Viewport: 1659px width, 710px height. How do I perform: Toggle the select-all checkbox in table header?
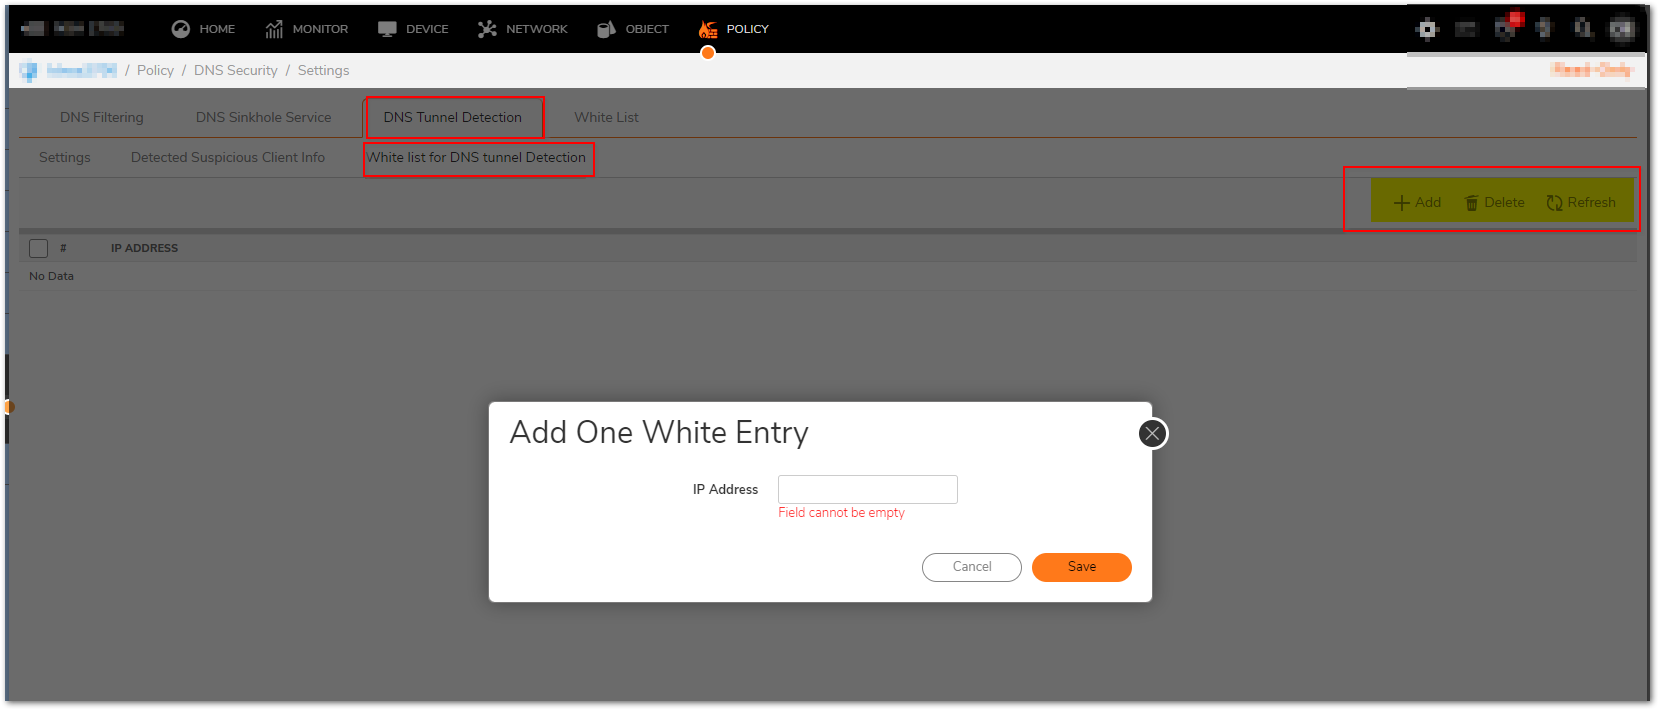(39, 248)
